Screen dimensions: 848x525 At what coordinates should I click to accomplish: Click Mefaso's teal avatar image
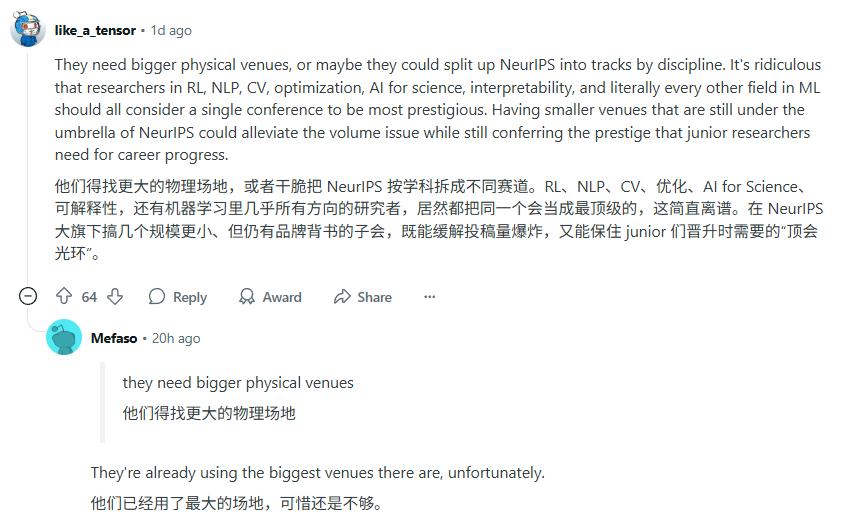(x=64, y=337)
